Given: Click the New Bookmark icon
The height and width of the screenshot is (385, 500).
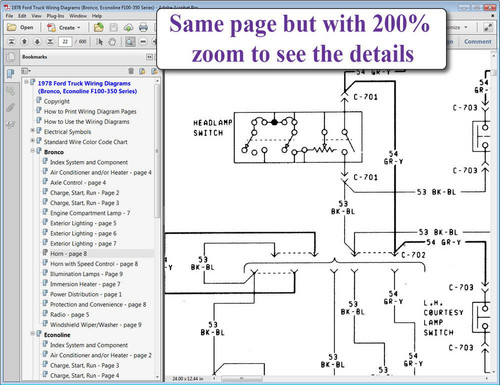Looking at the screenshot, I should tap(142, 71).
